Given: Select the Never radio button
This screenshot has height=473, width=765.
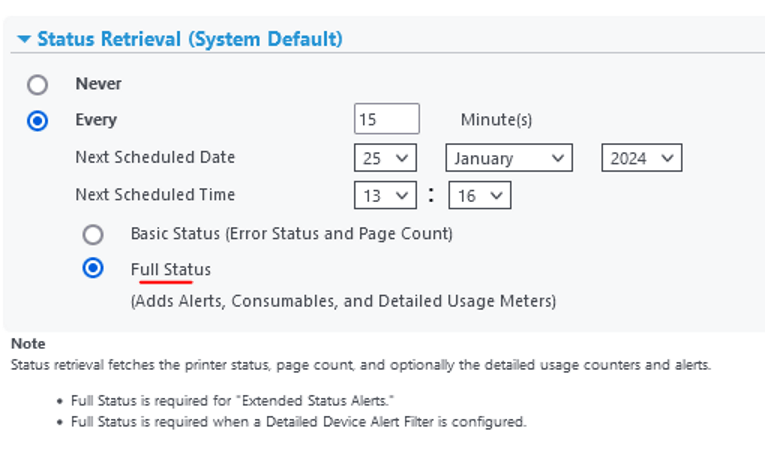Looking at the screenshot, I should [38, 85].
